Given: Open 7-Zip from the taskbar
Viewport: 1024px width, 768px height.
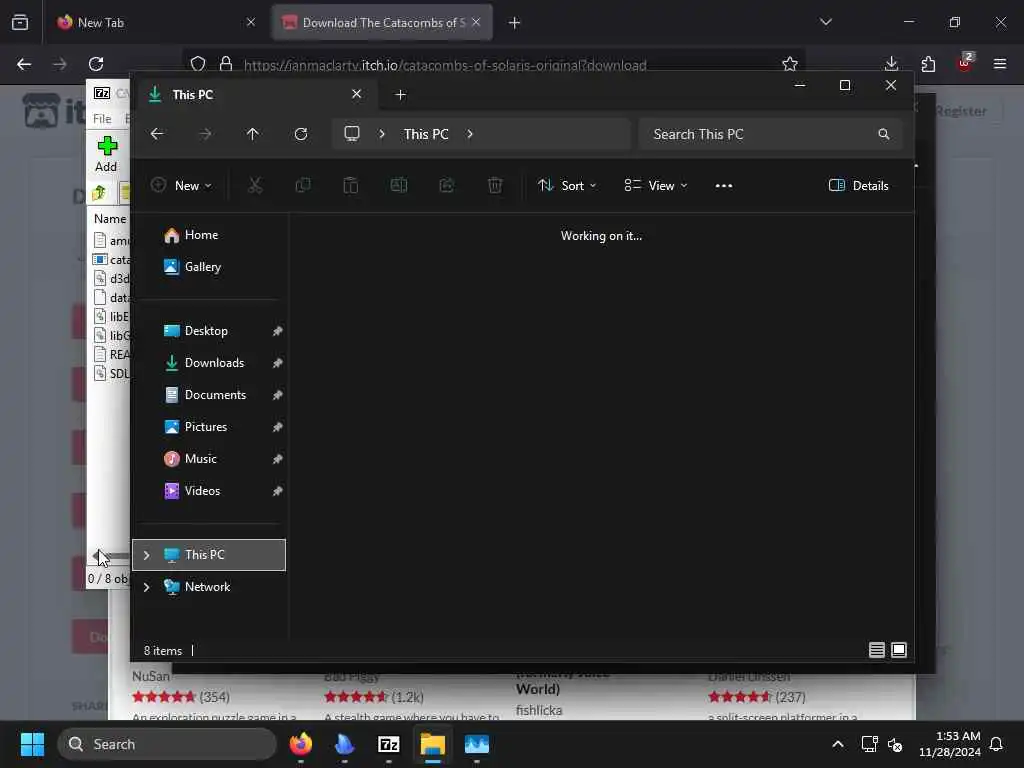Looking at the screenshot, I should [x=389, y=744].
